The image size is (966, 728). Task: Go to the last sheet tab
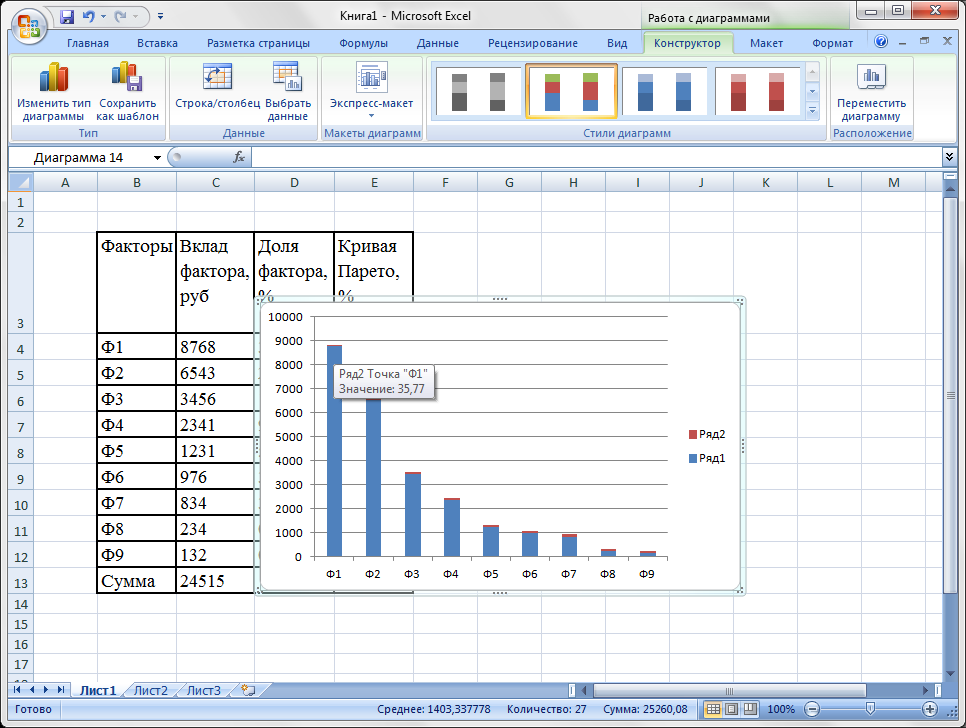(61, 690)
